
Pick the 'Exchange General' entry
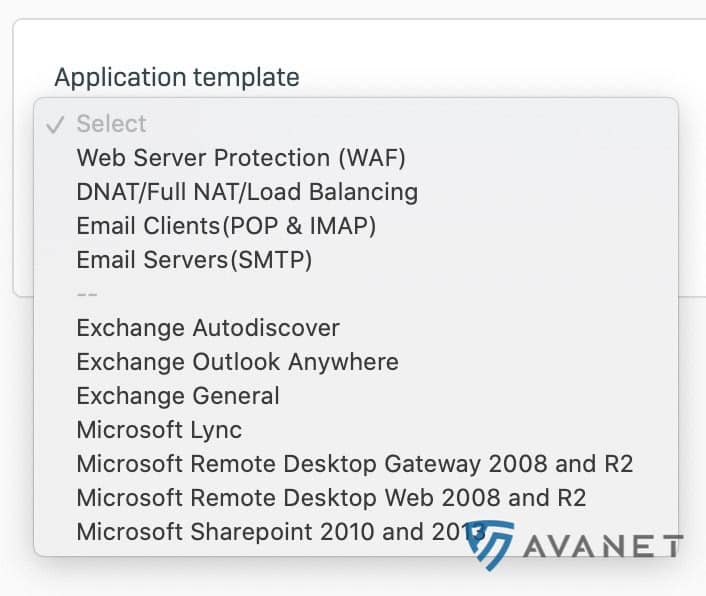178,396
